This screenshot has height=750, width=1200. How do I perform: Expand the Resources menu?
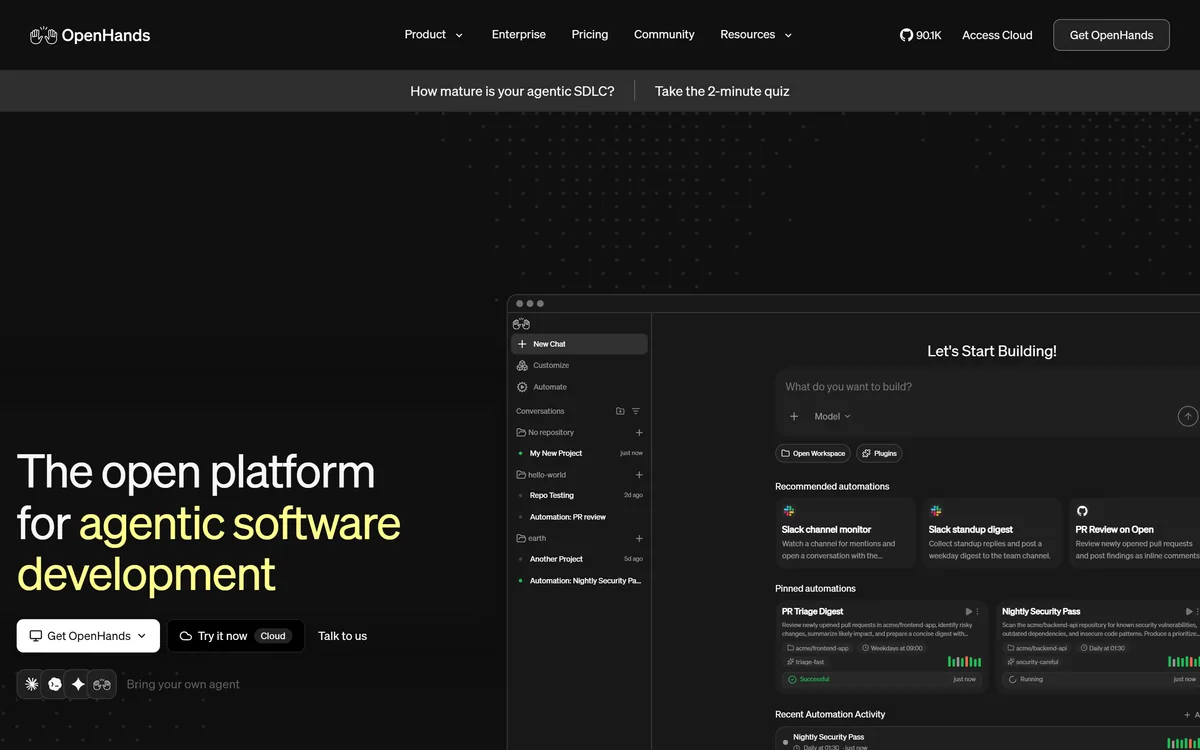point(756,35)
